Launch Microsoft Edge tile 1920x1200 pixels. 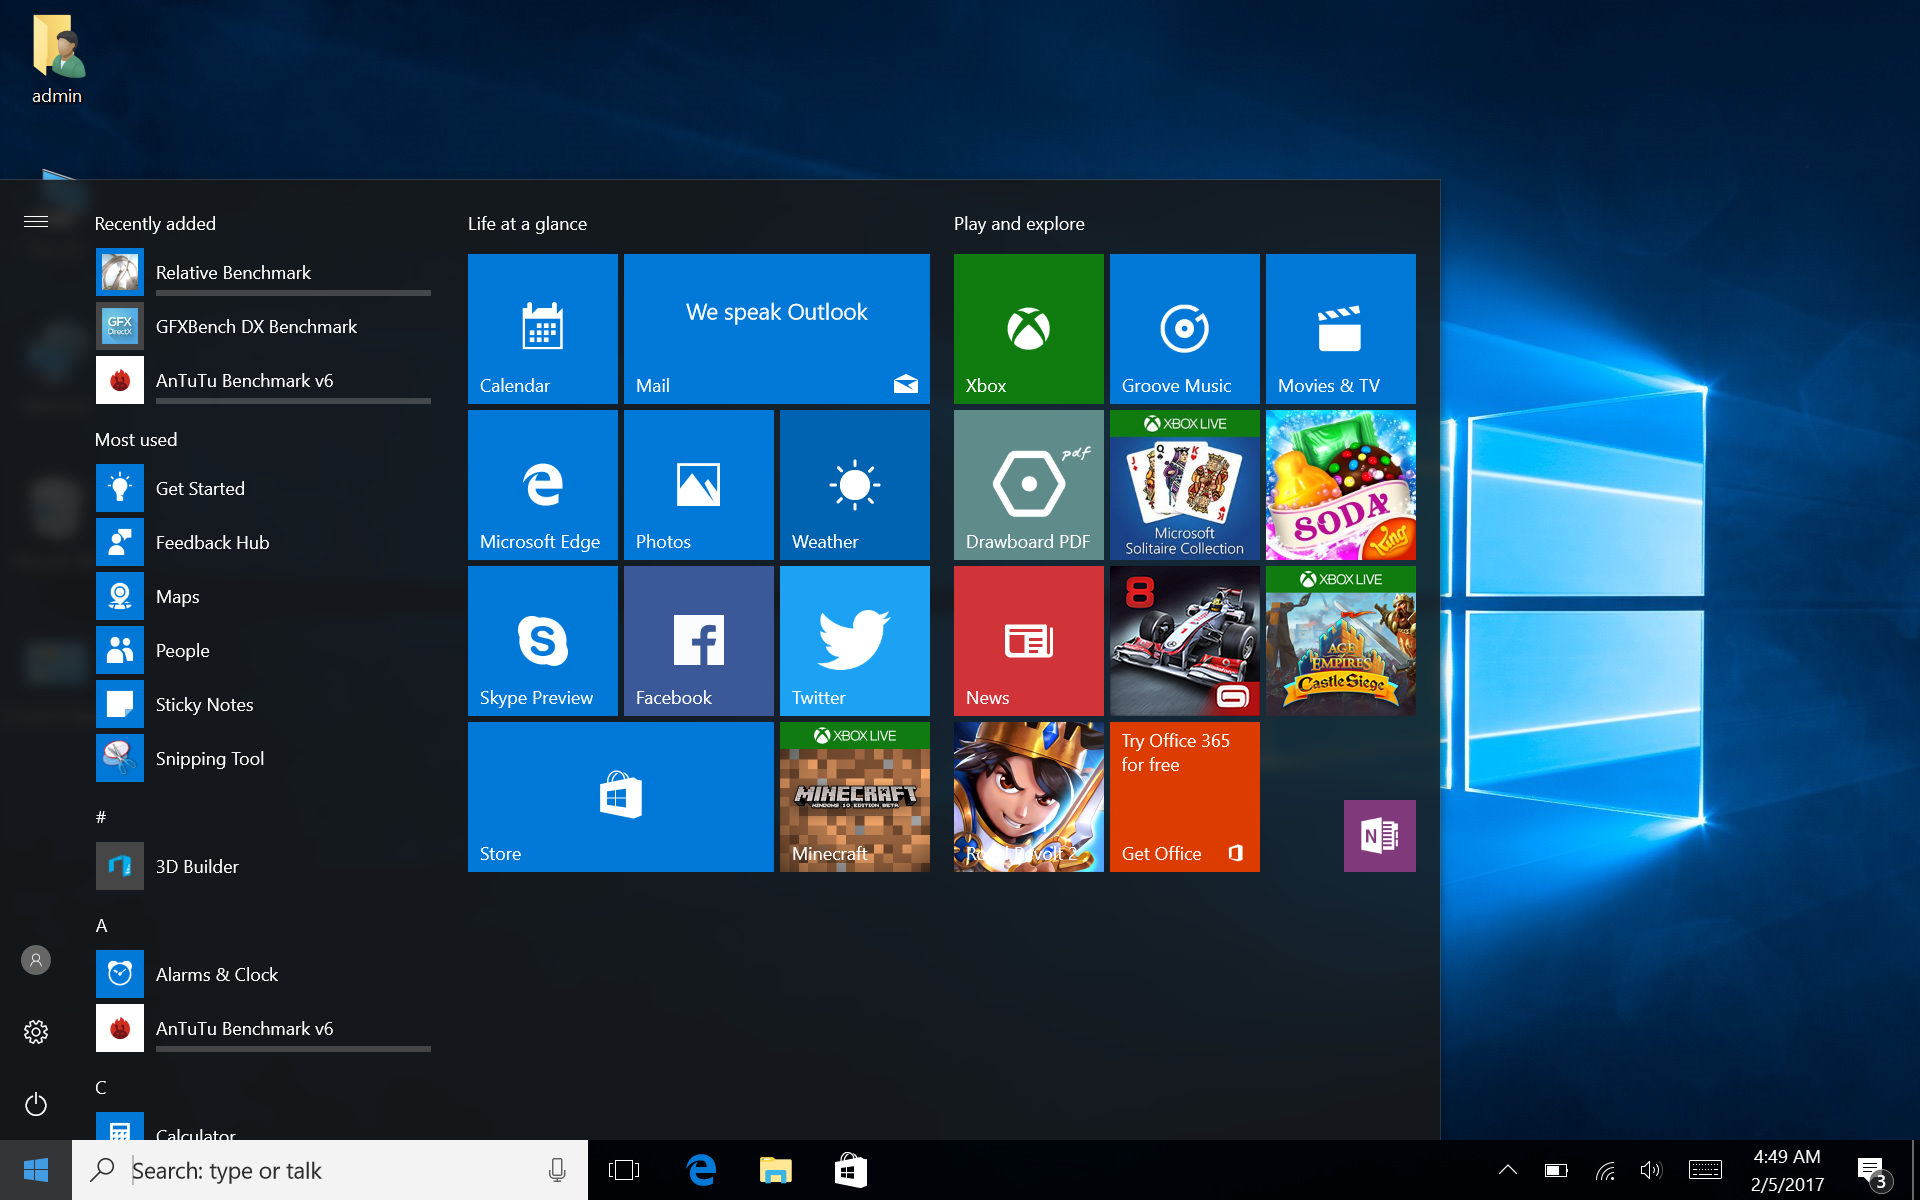(x=543, y=485)
